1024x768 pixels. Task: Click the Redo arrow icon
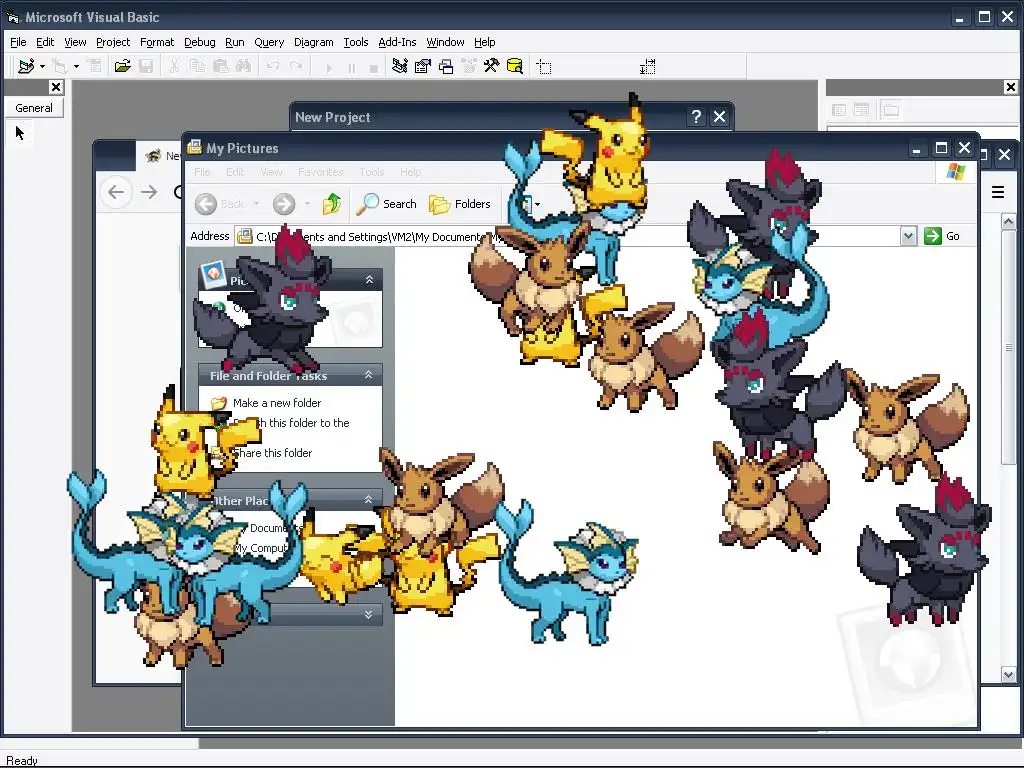point(296,66)
